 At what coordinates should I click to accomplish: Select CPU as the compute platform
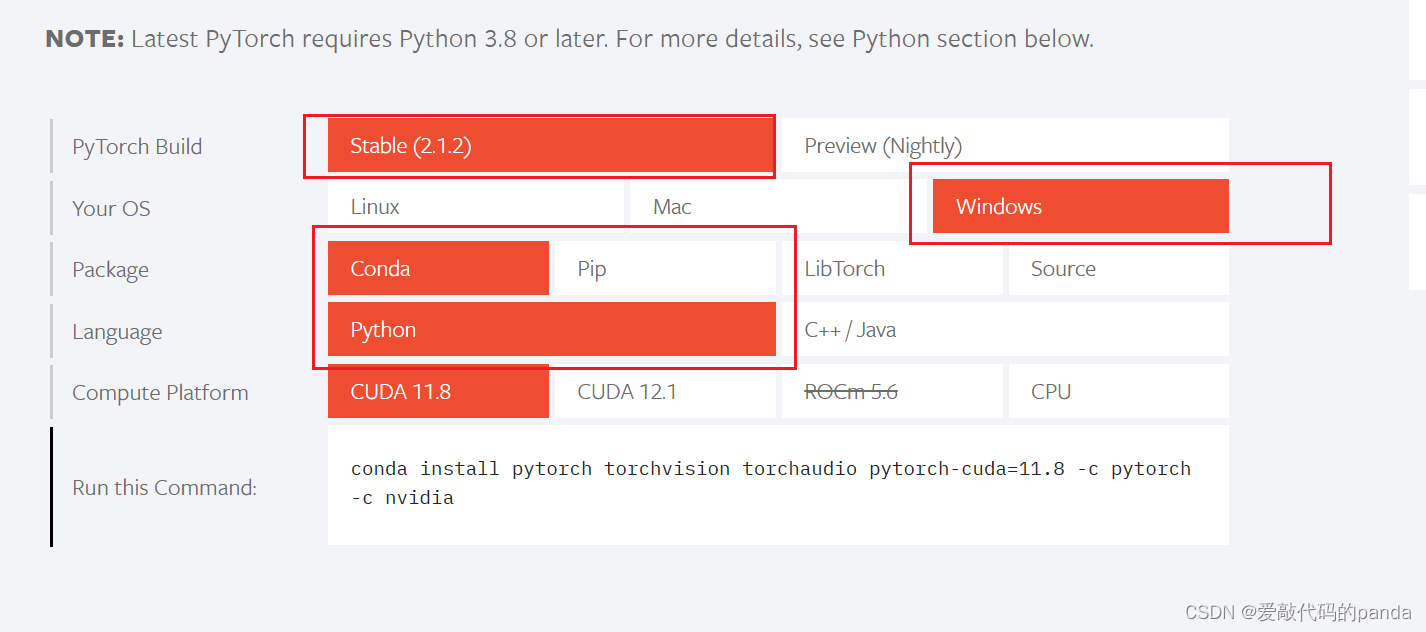coord(1118,391)
